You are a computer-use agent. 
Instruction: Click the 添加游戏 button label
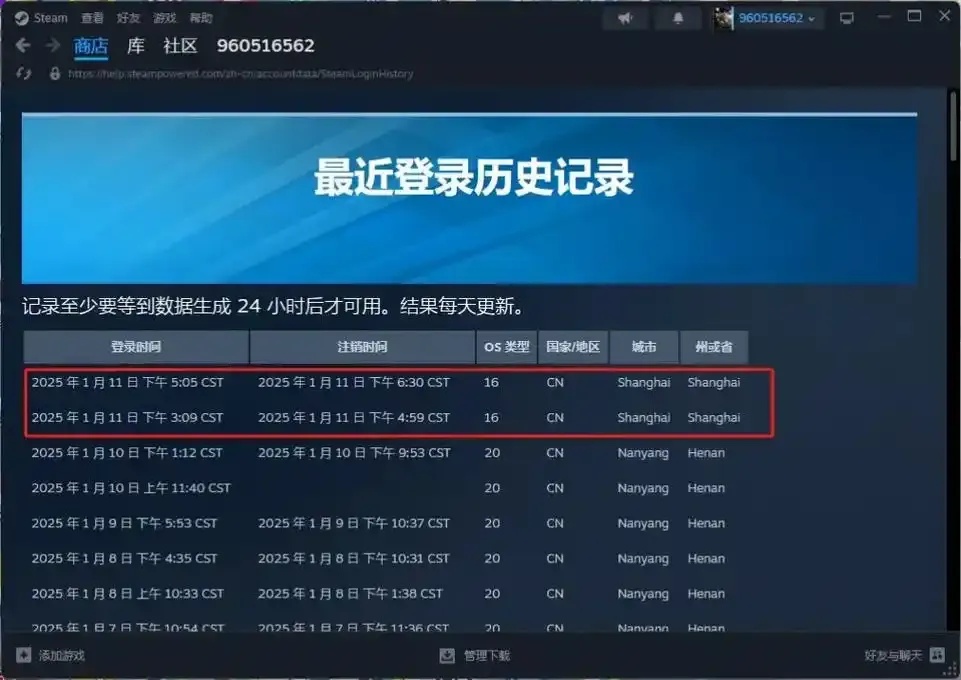61,655
